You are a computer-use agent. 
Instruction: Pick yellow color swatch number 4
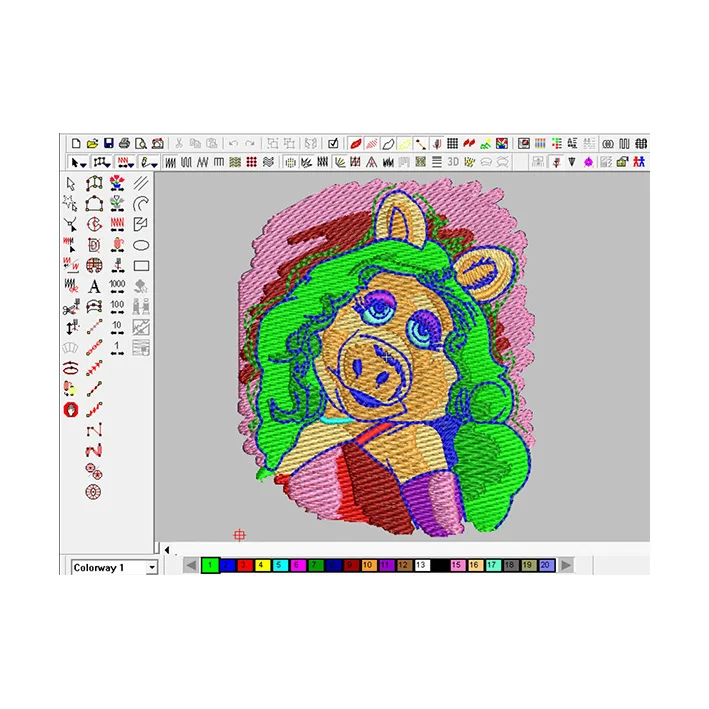[262, 565]
